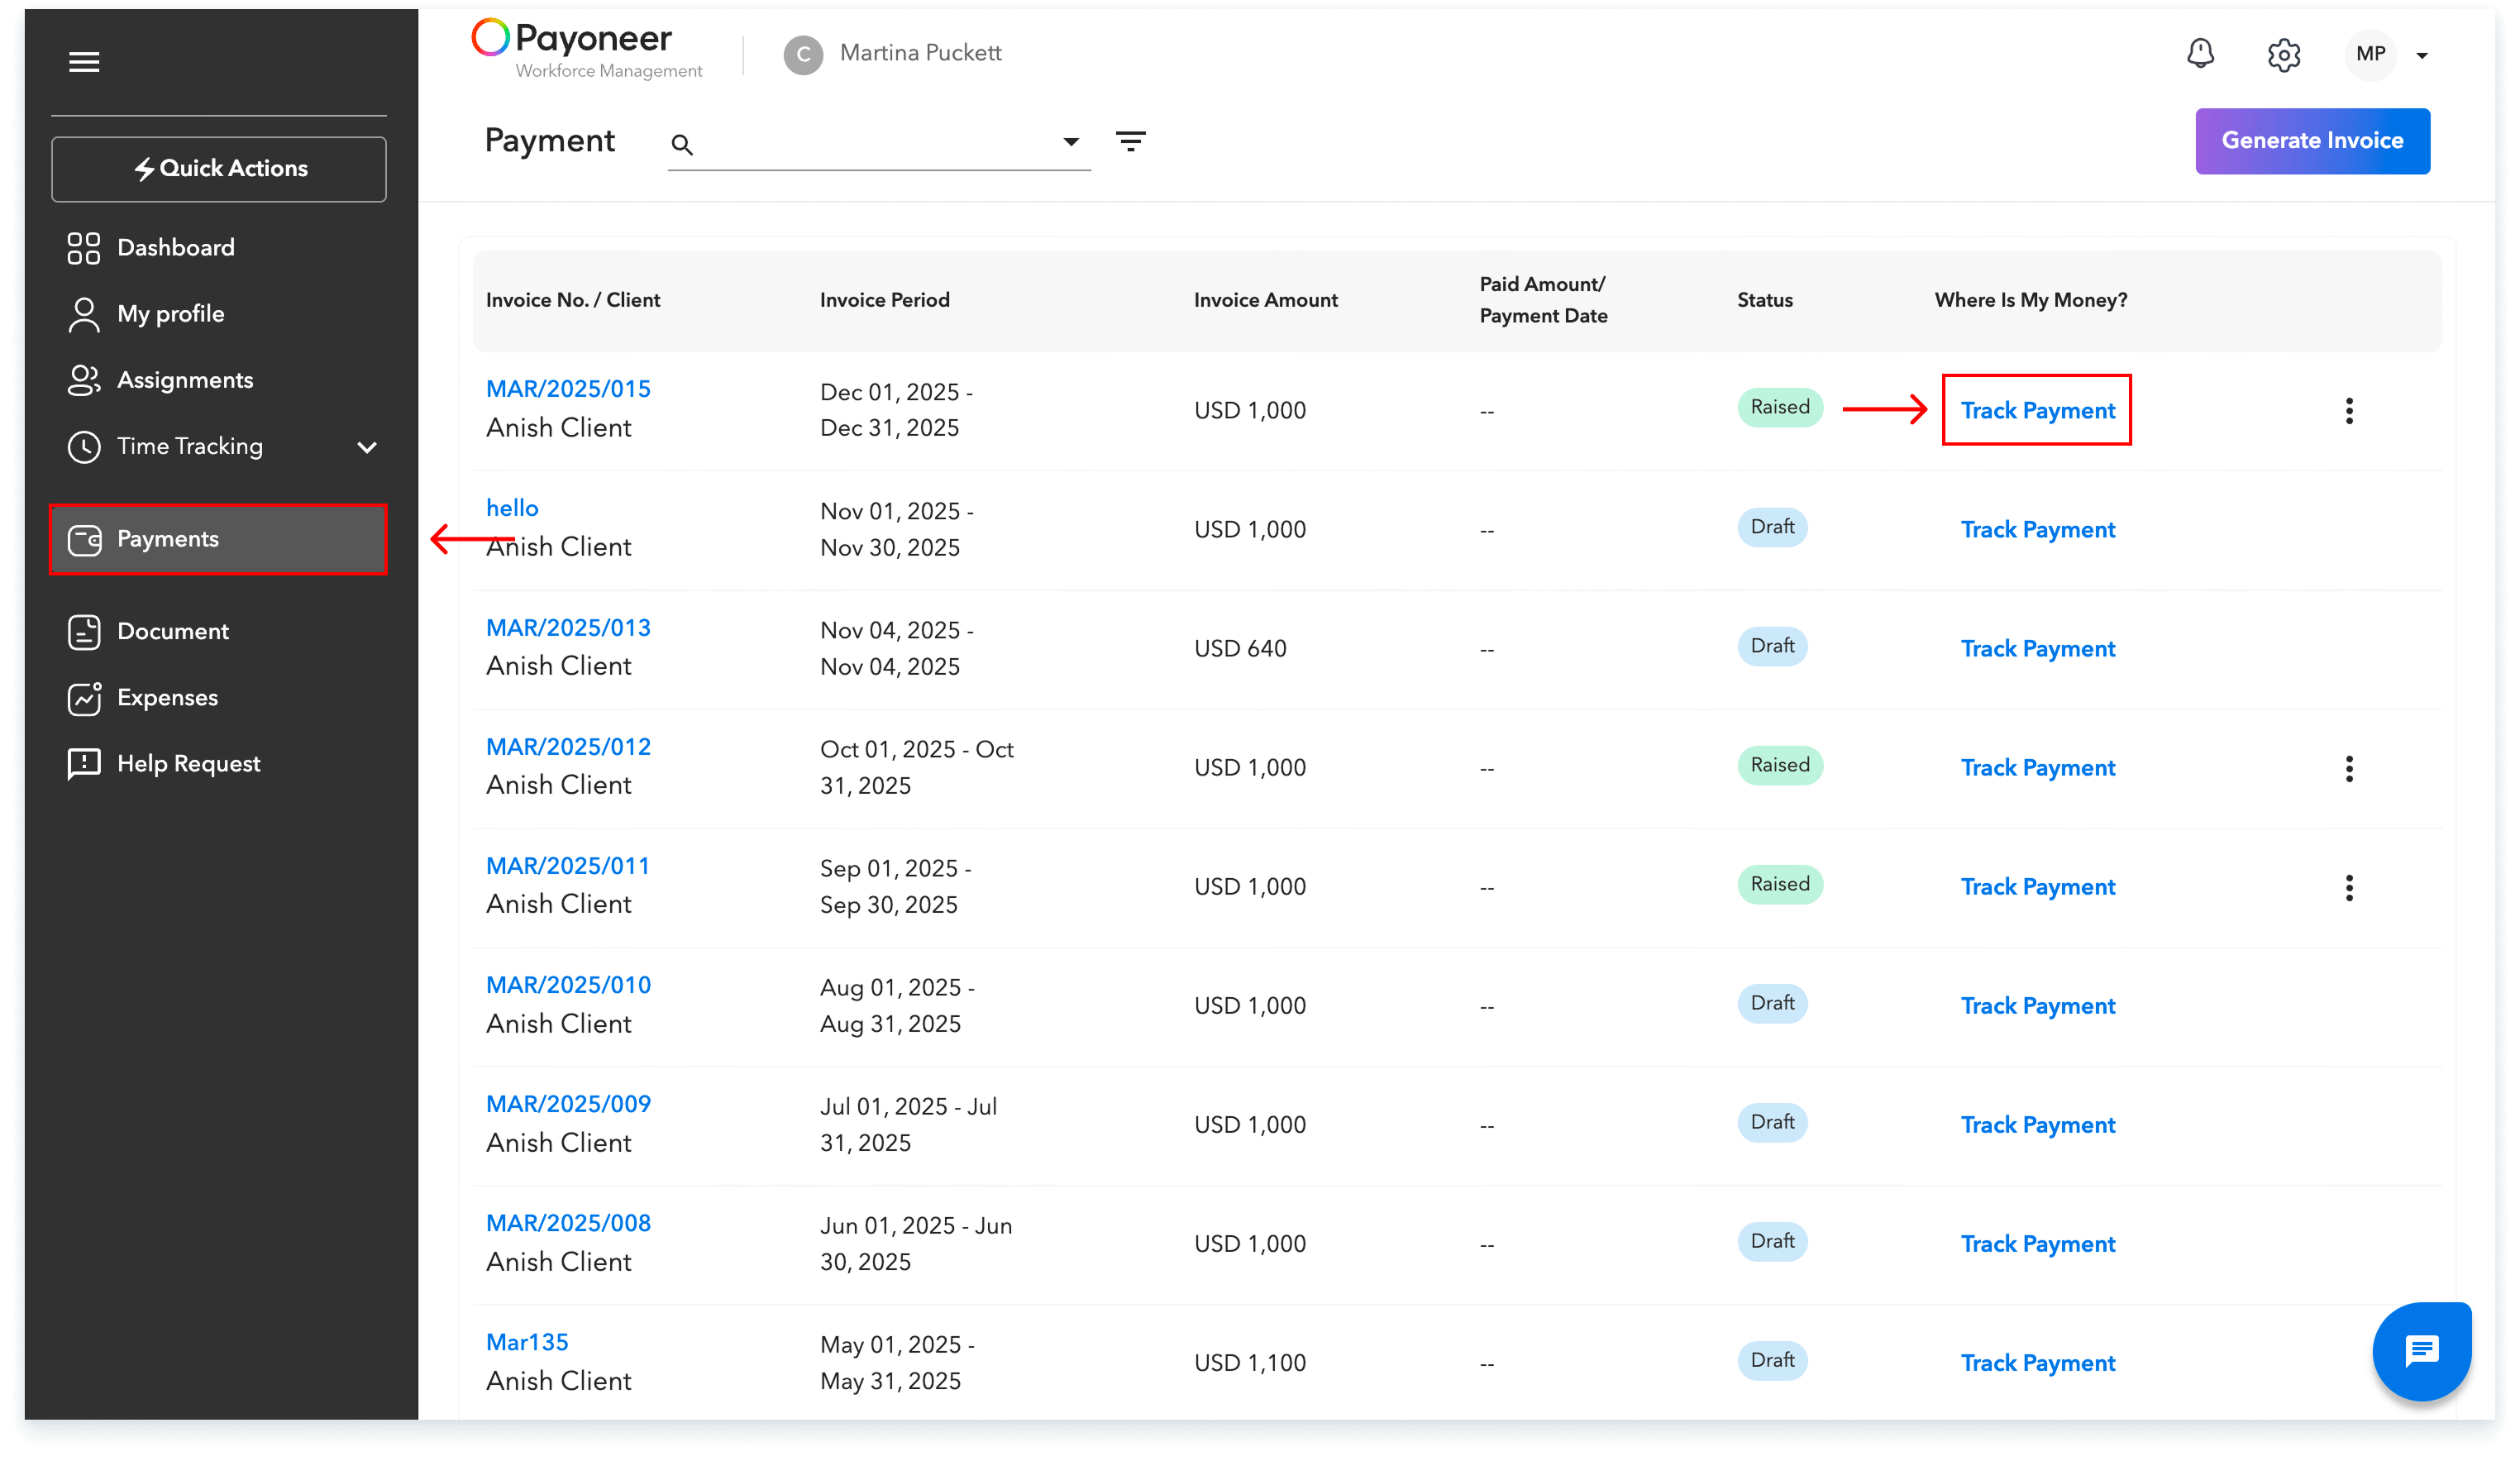
Task: Open the settings gear icon
Action: [x=2284, y=55]
